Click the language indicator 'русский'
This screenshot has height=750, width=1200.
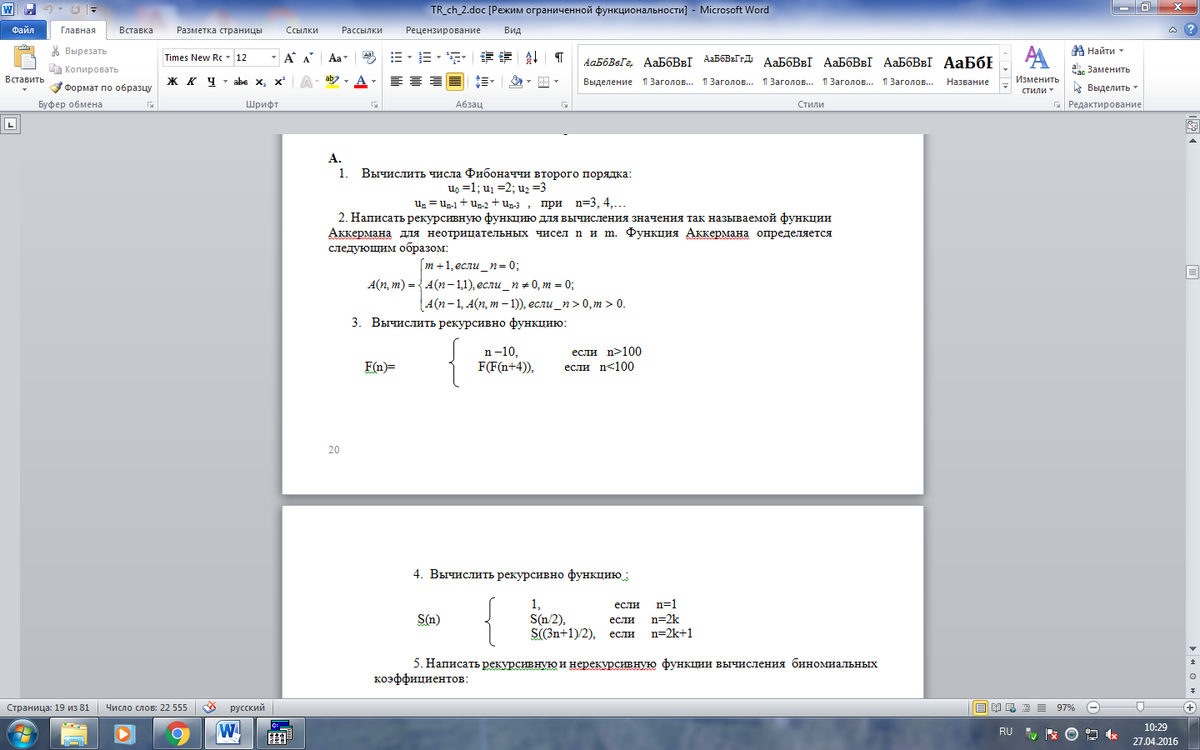[247, 707]
